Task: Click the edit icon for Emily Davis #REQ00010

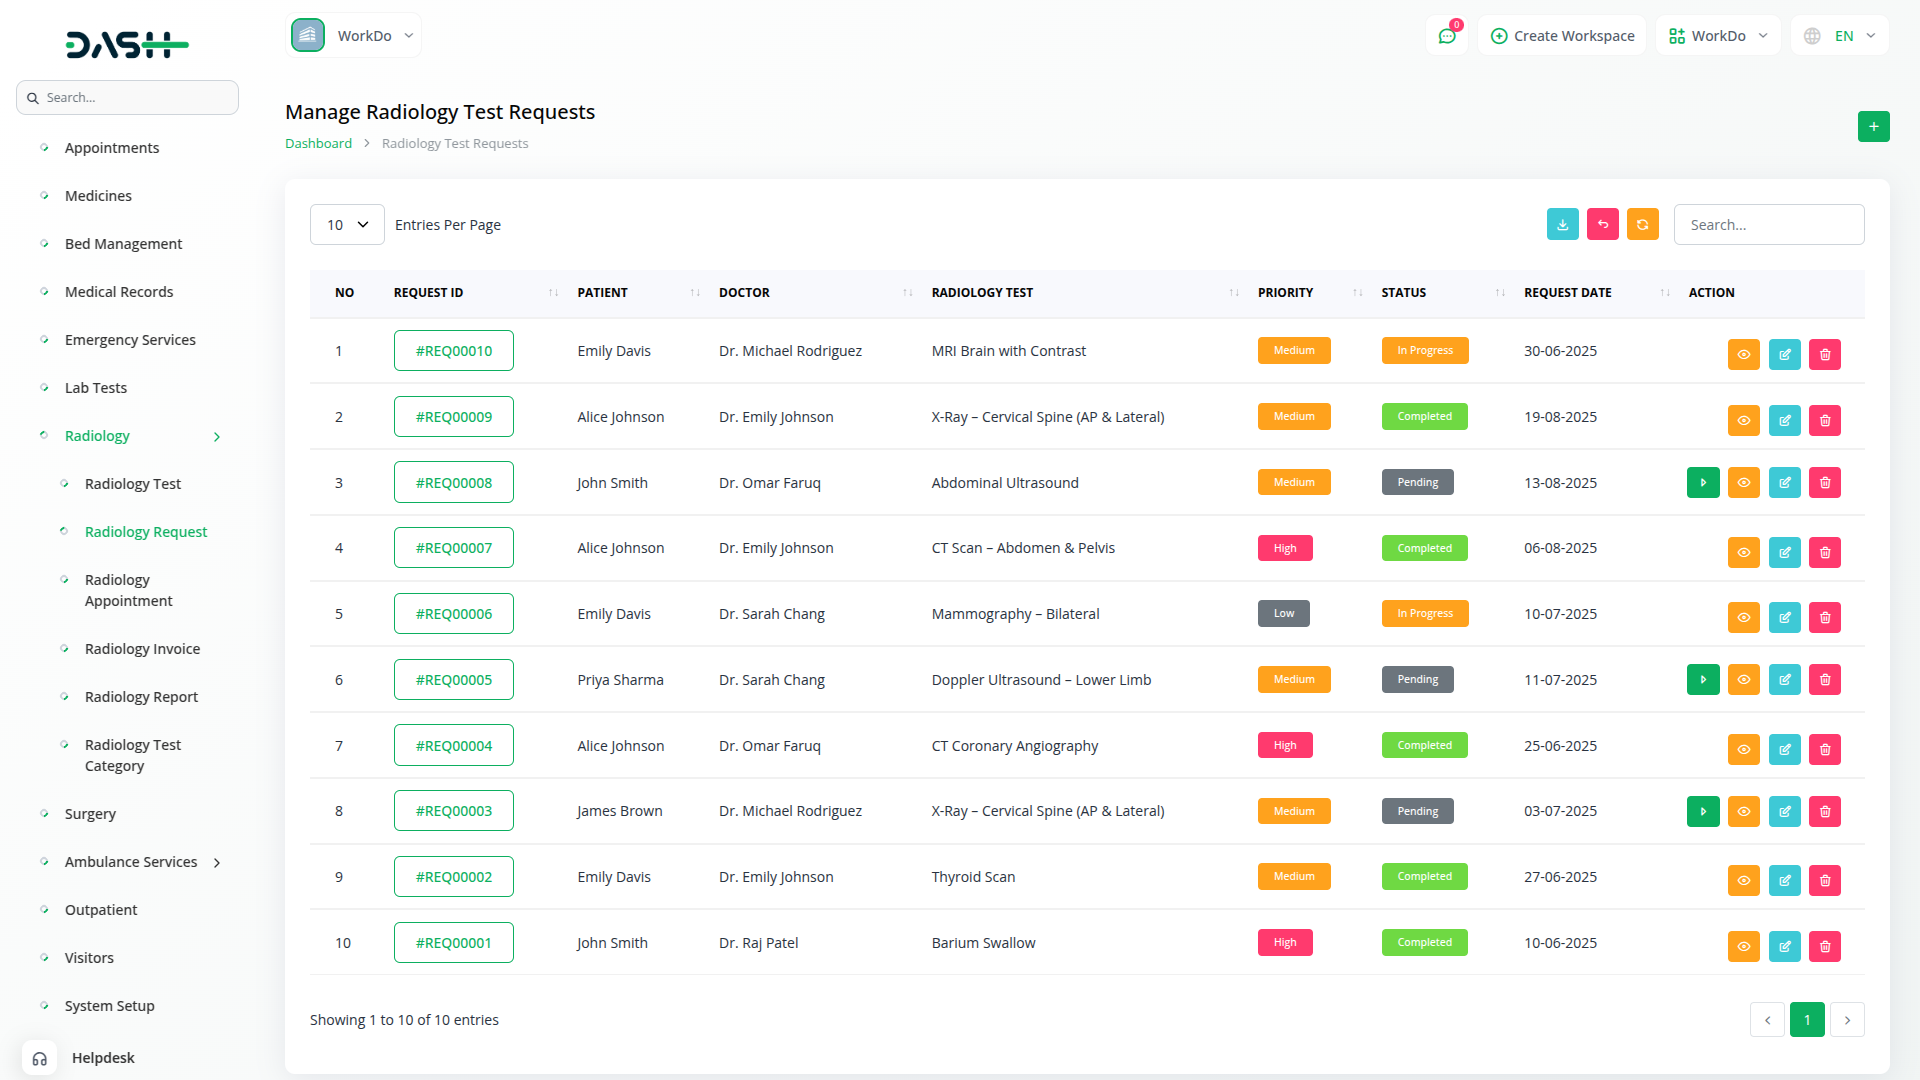Action: [x=1784, y=354]
